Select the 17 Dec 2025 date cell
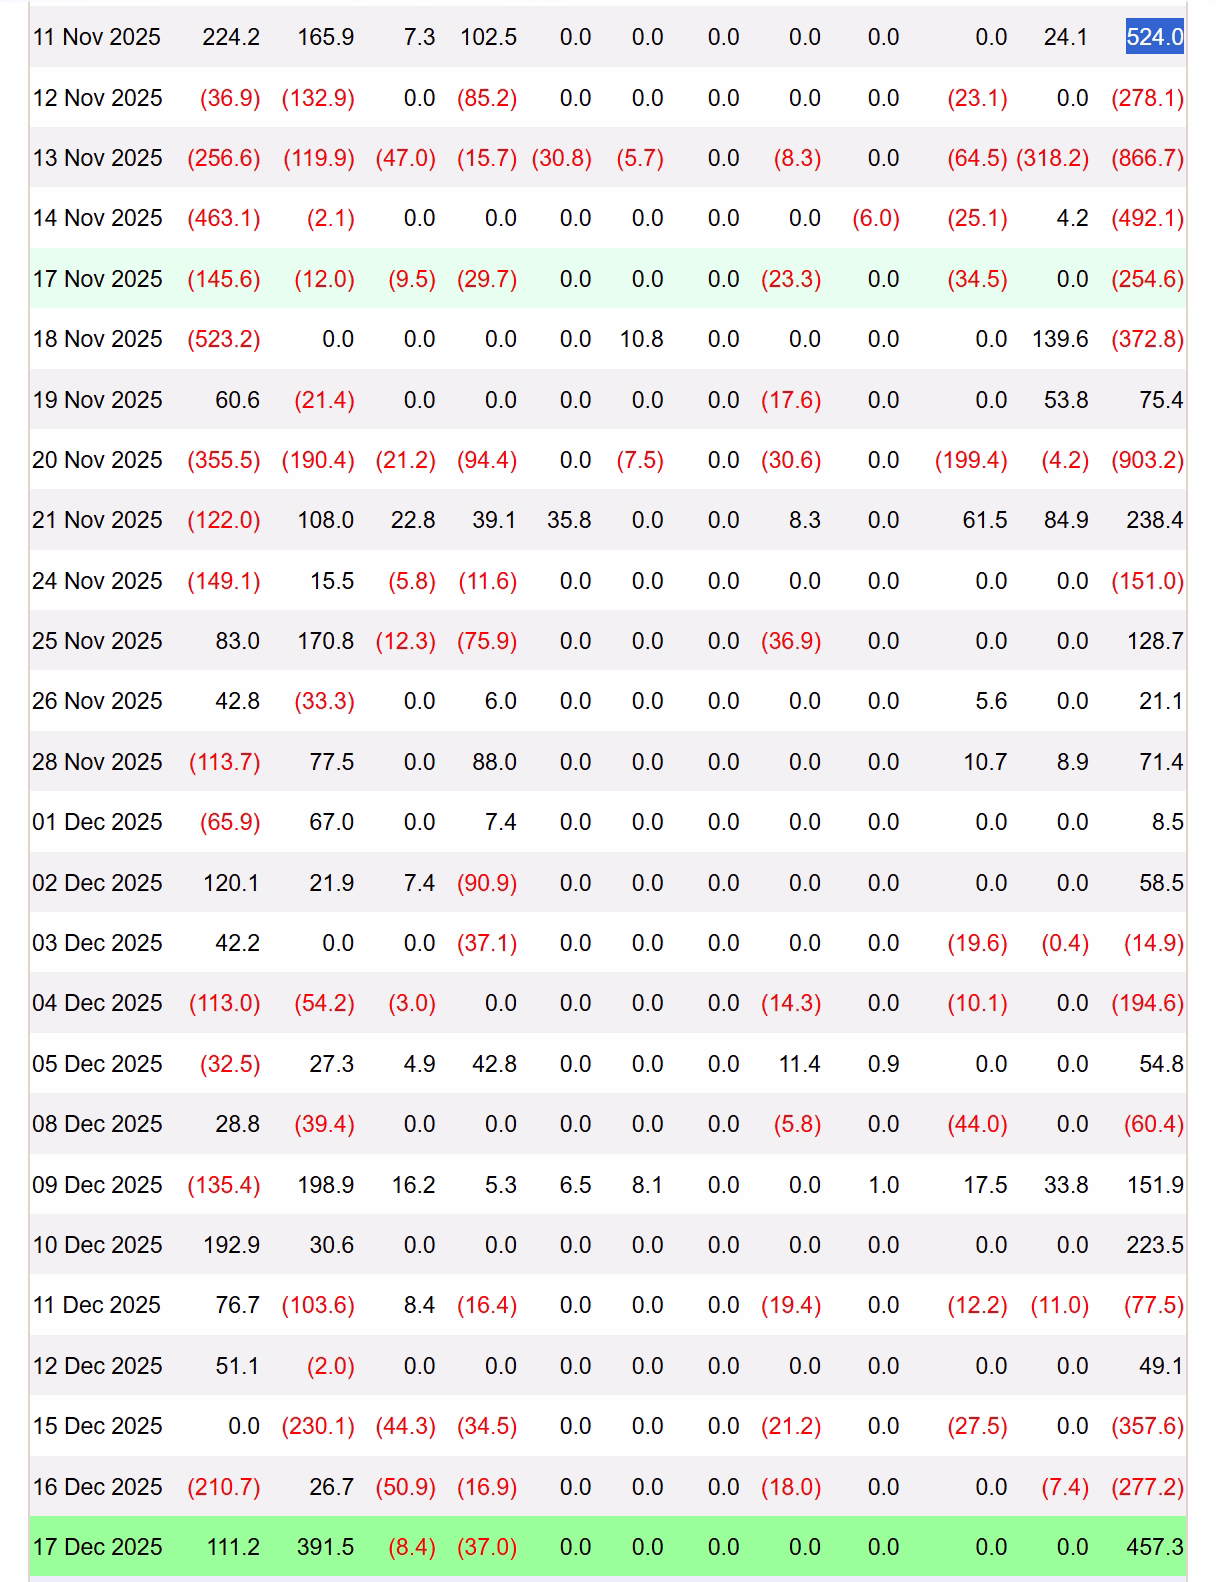Screen dimensions: 1216x1582 point(97,1547)
